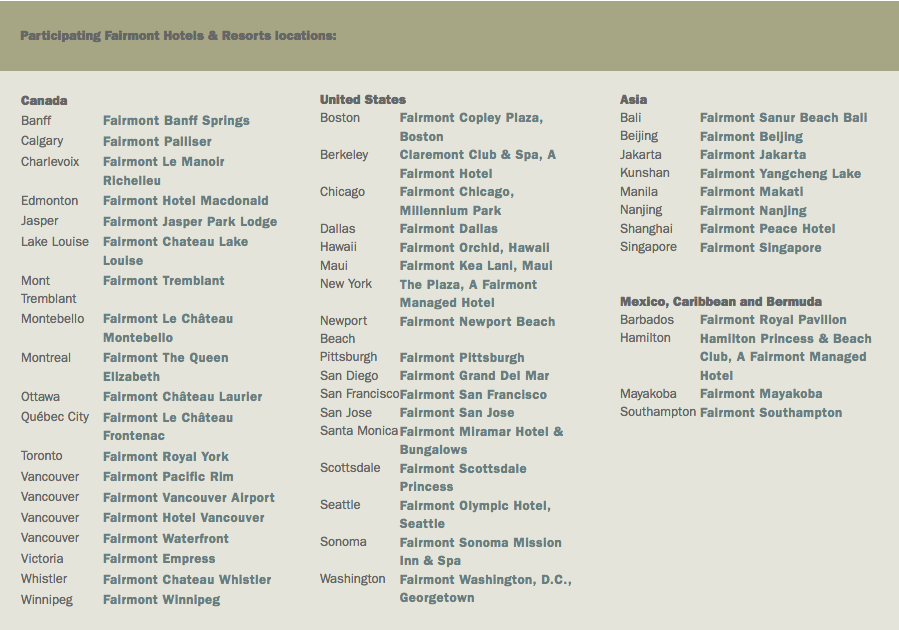Open the Fairmont Pacific Rim link

168,477
